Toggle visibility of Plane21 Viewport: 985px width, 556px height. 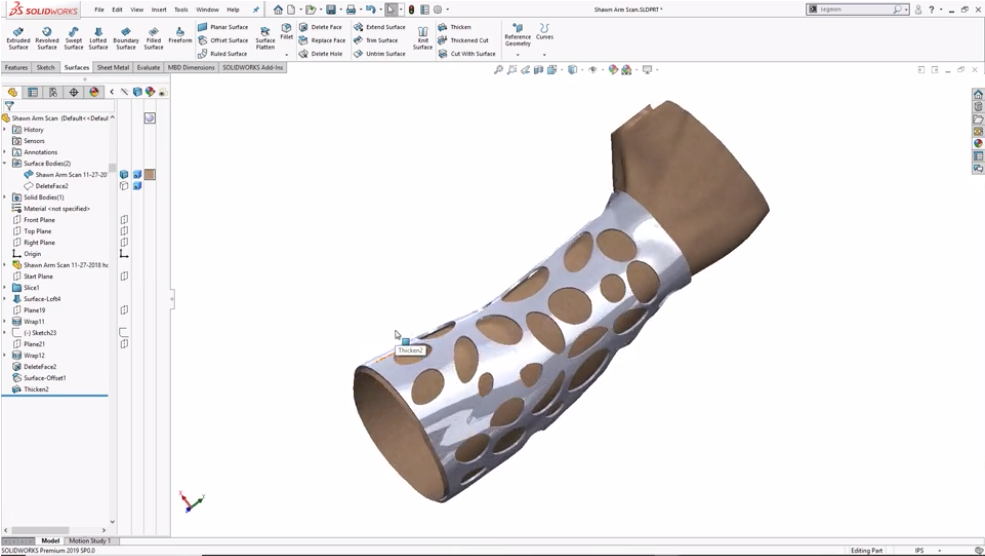click(124, 344)
